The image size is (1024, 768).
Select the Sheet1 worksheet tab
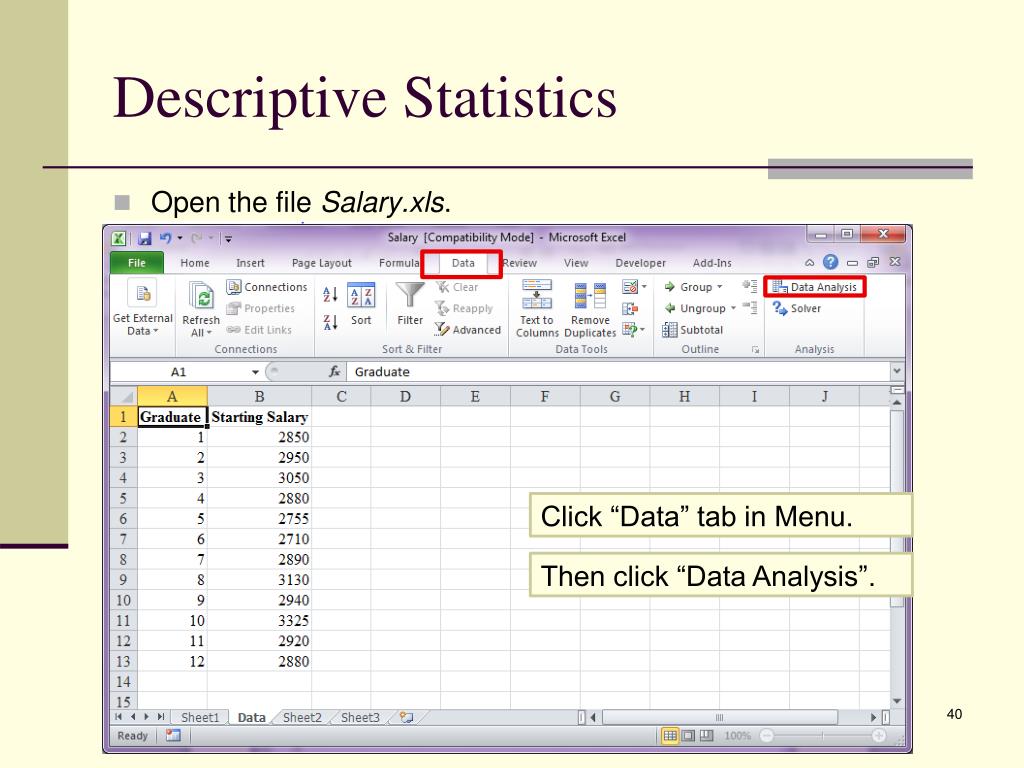[x=200, y=717]
